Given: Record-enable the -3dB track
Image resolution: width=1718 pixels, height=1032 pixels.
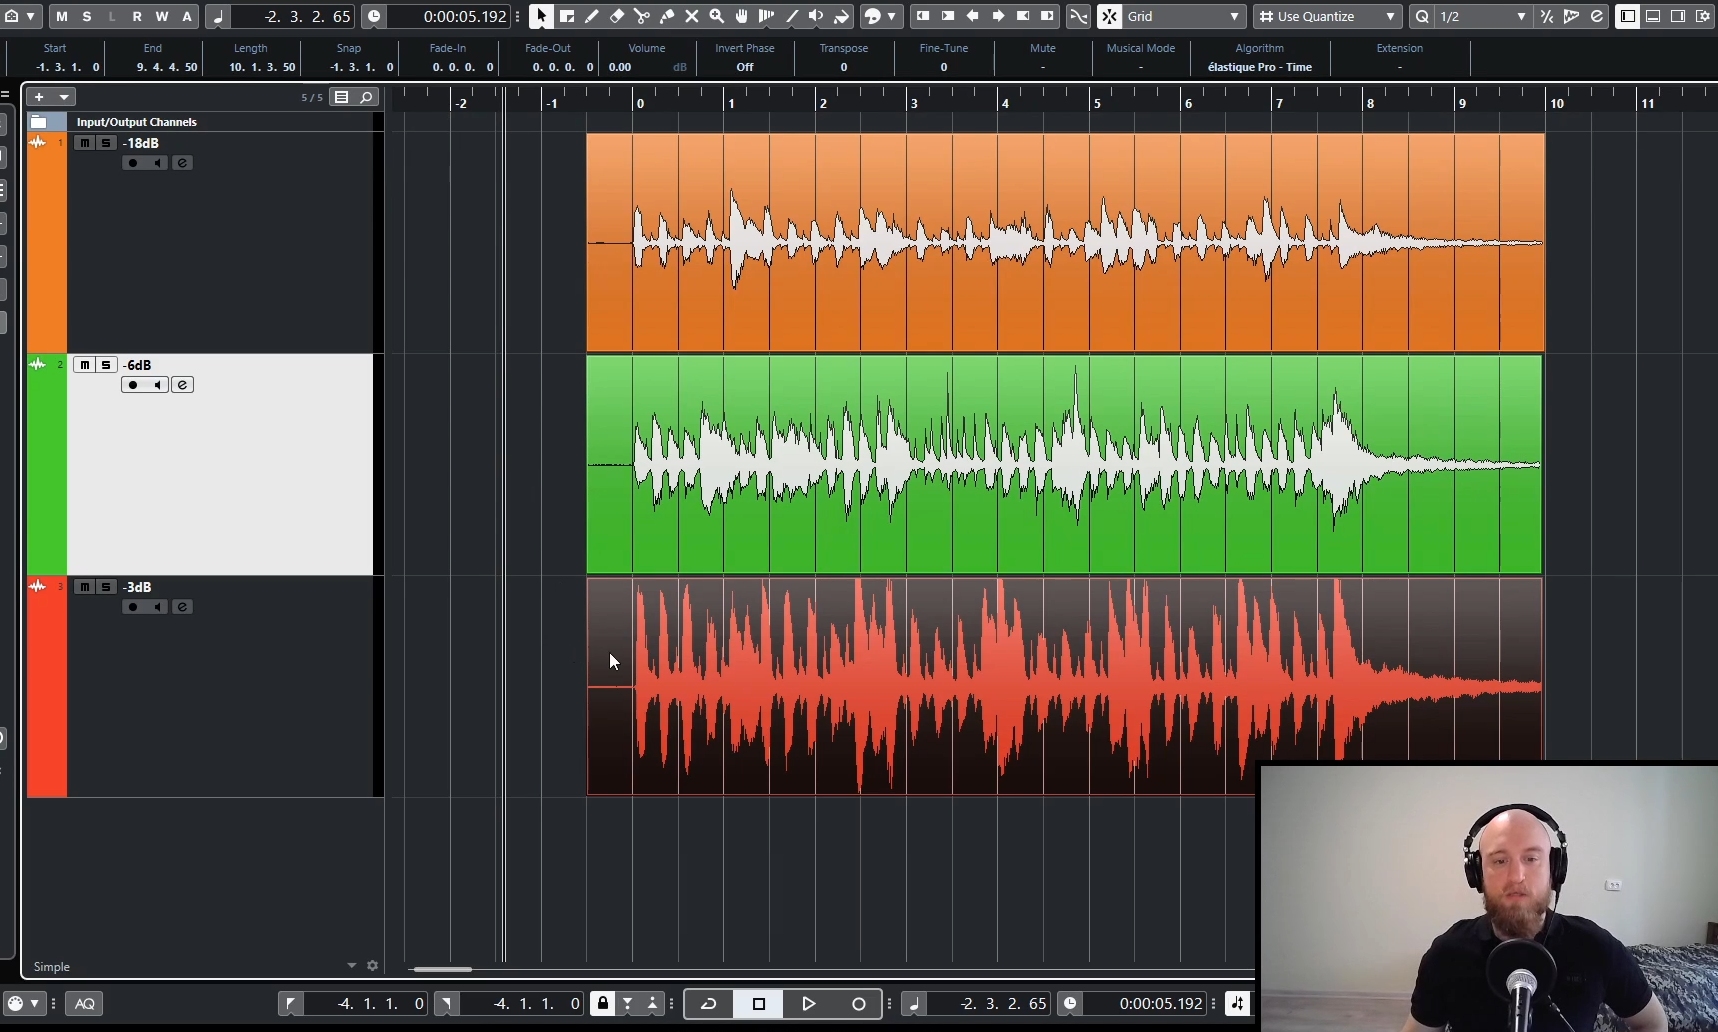Looking at the screenshot, I should point(133,607).
